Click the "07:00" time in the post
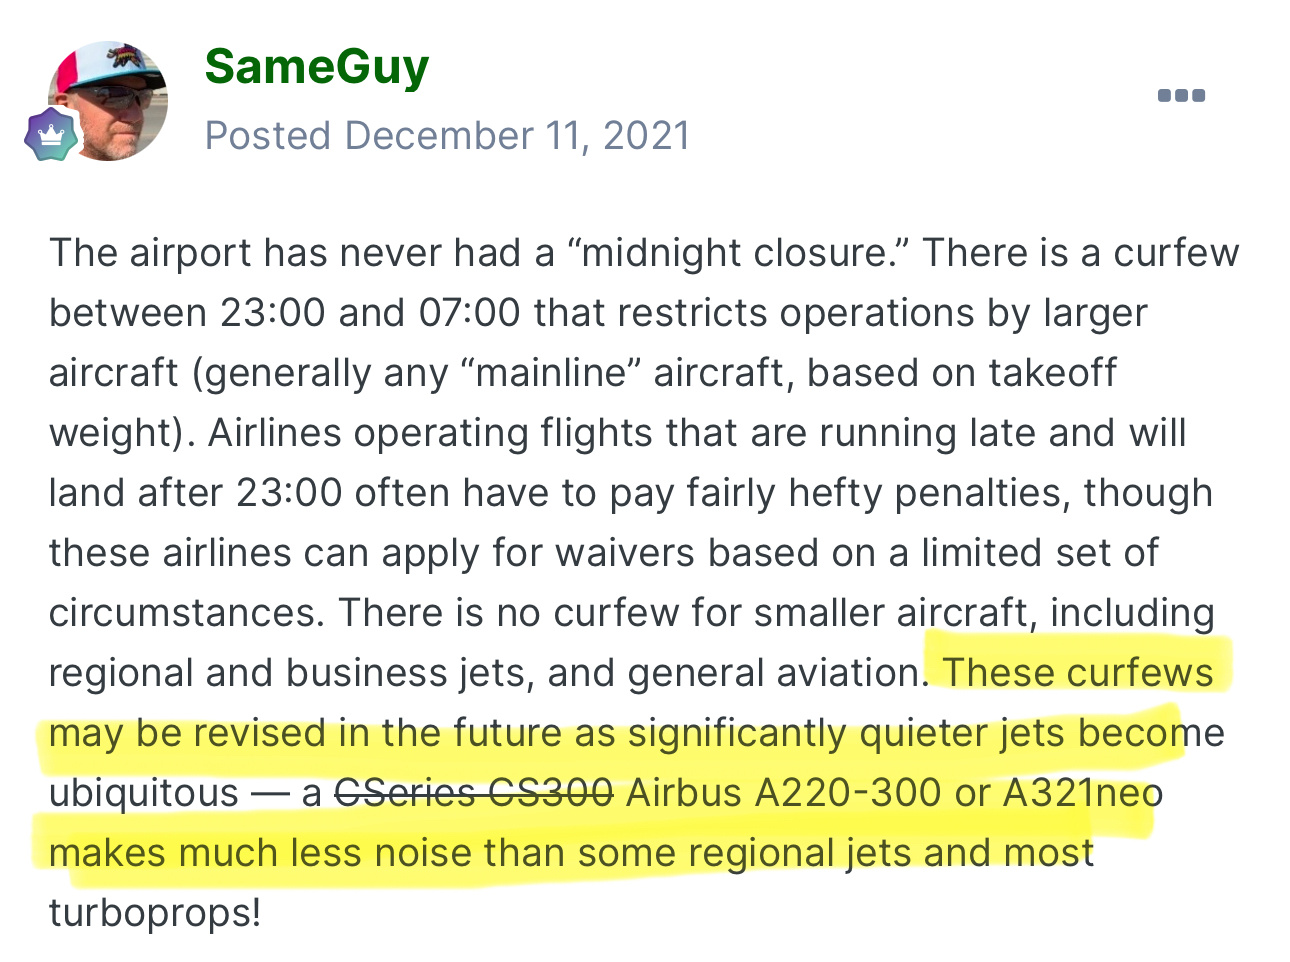 (469, 313)
